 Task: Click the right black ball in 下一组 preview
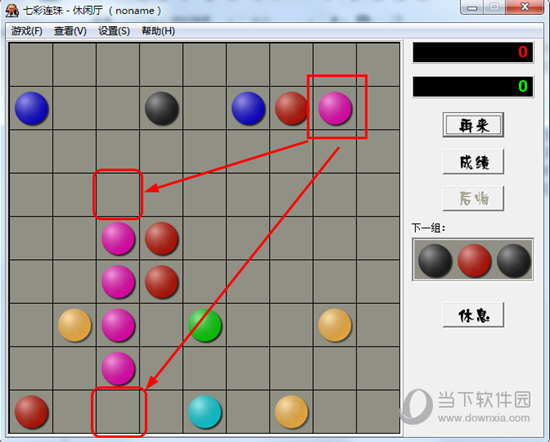pyautogui.click(x=514, y=261)
